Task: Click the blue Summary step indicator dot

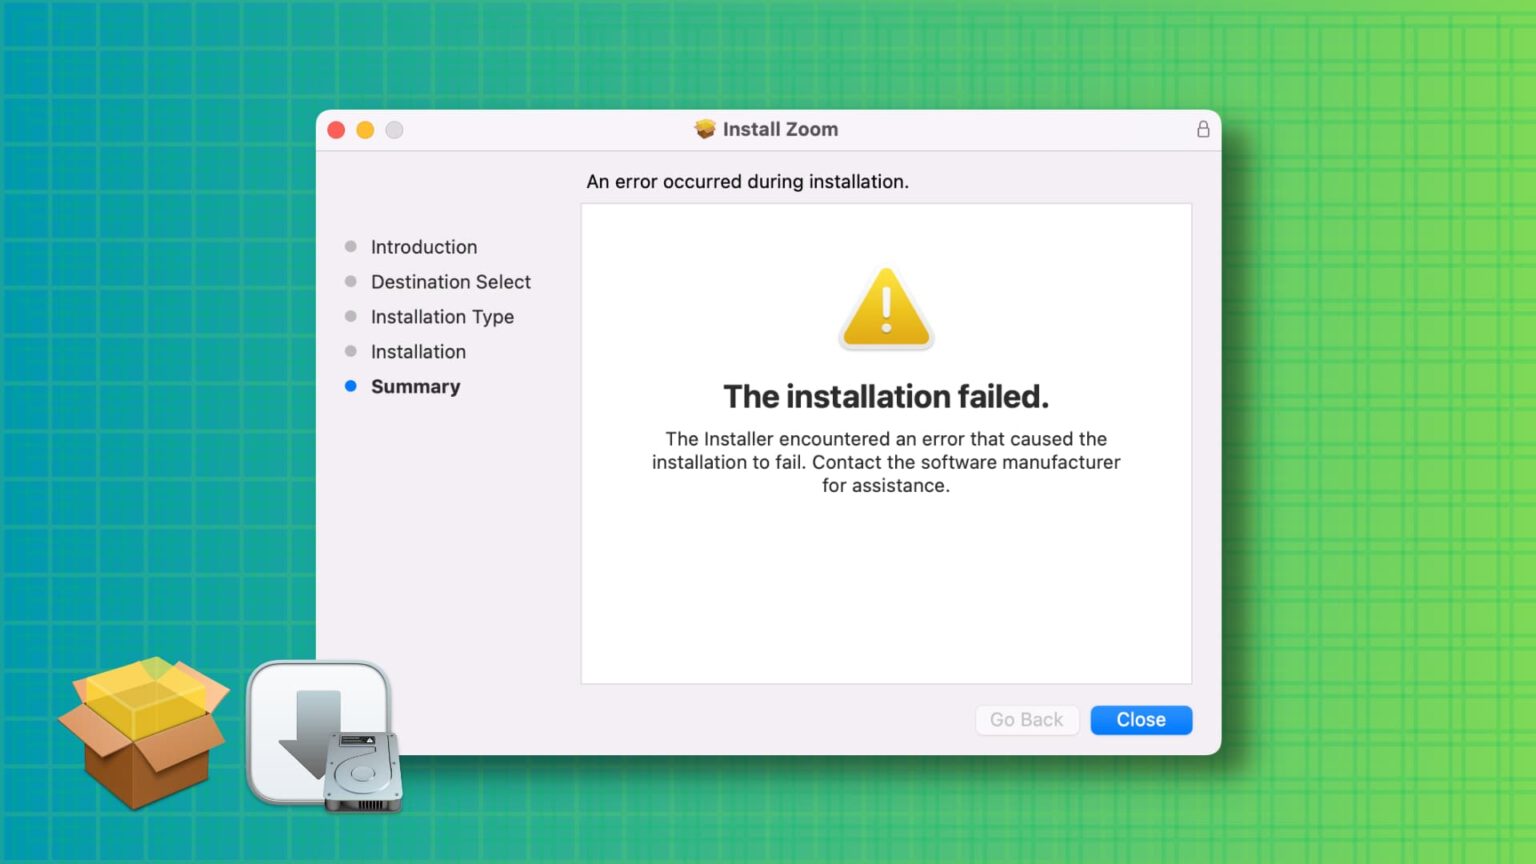Action: pyautogui.click(x=350, y=386)
